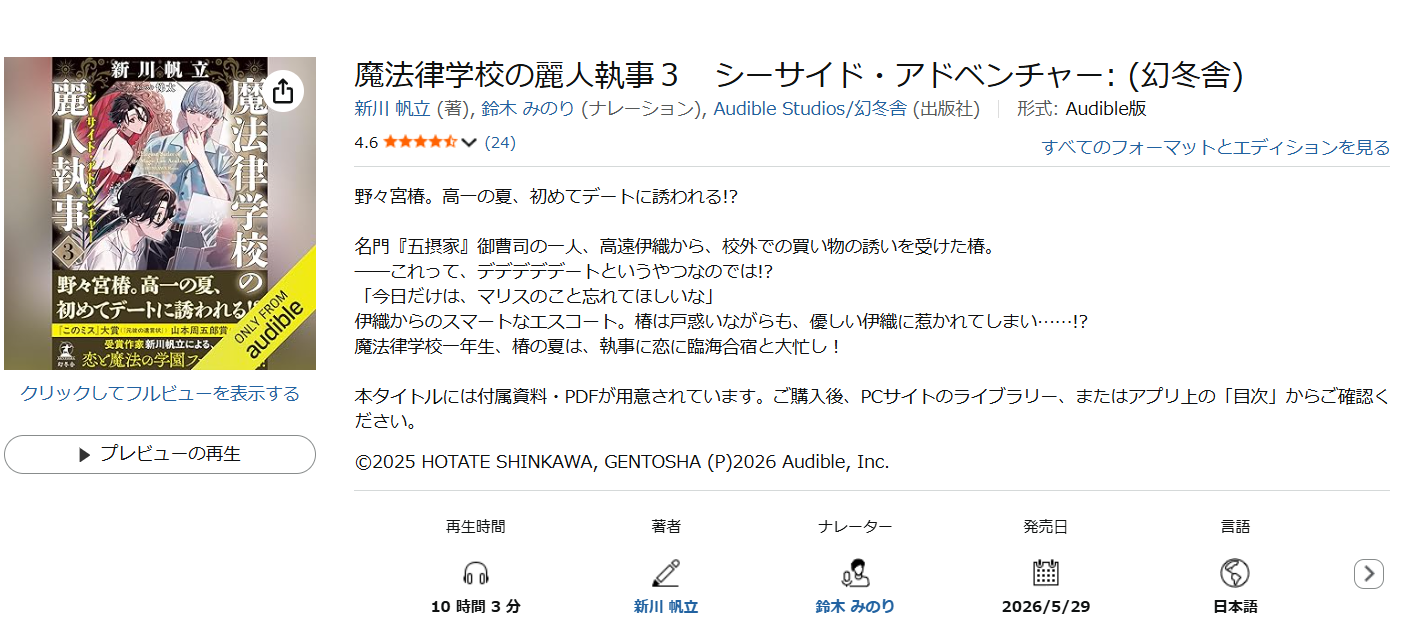Click the star rating icons
This screenshot has height=625, width=1415.
coord(420,142)
